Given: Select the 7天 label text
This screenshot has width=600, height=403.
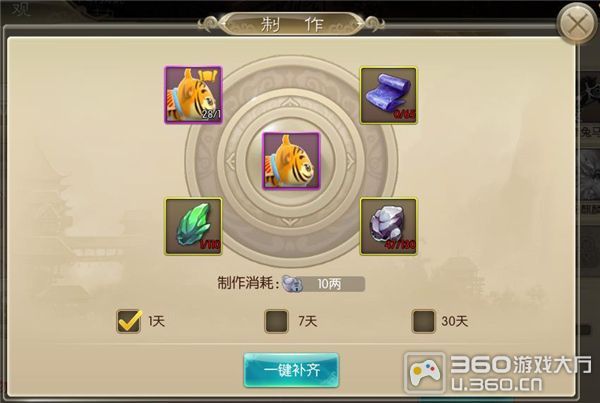Looking at the screenshot, I should [x=308, y=321].
